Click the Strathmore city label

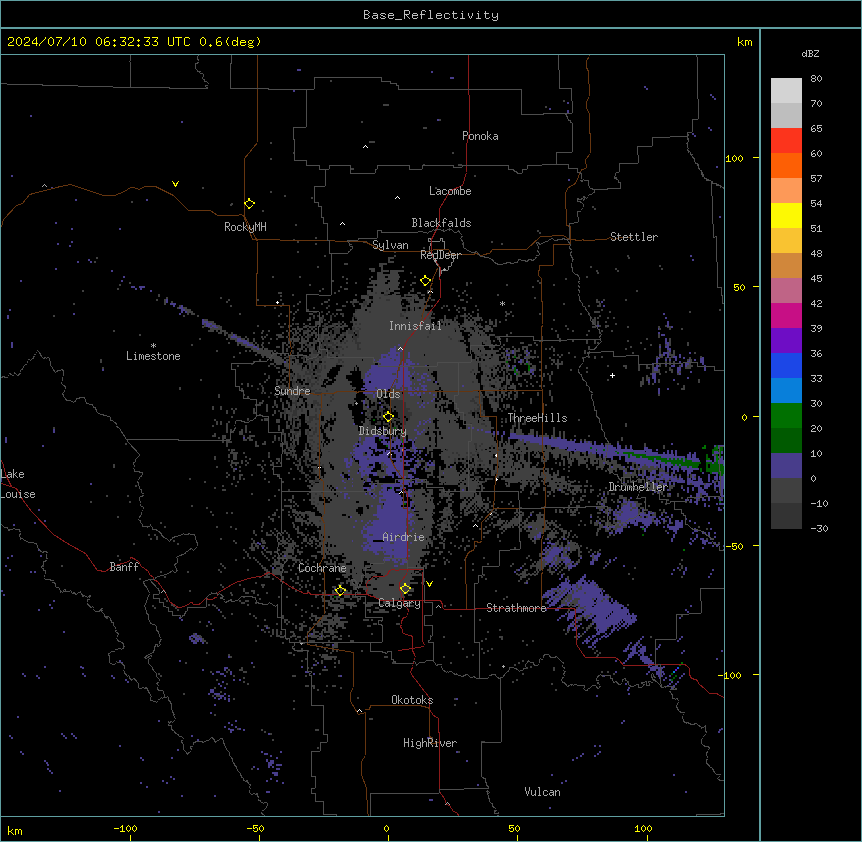[516, 608]
